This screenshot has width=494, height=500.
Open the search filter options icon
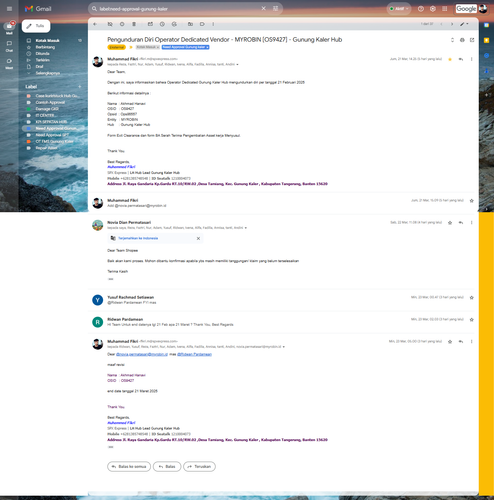coord(275,8)
